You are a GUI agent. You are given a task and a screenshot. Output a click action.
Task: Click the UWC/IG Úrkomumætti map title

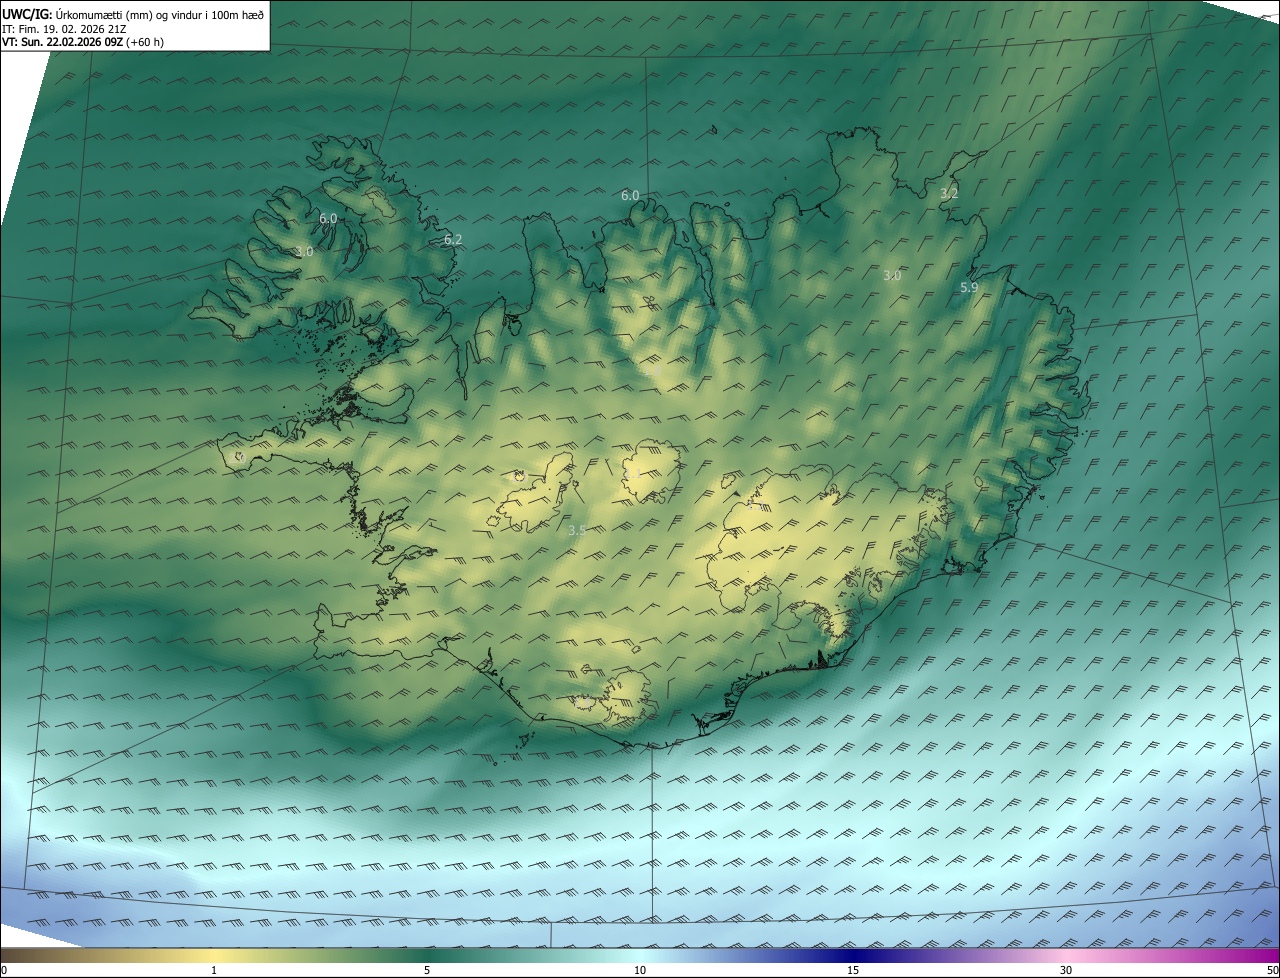(132, 13)
